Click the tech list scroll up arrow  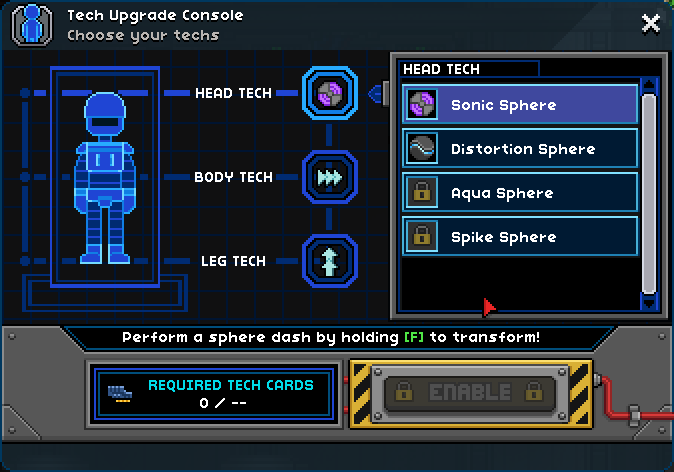(649, 85)
